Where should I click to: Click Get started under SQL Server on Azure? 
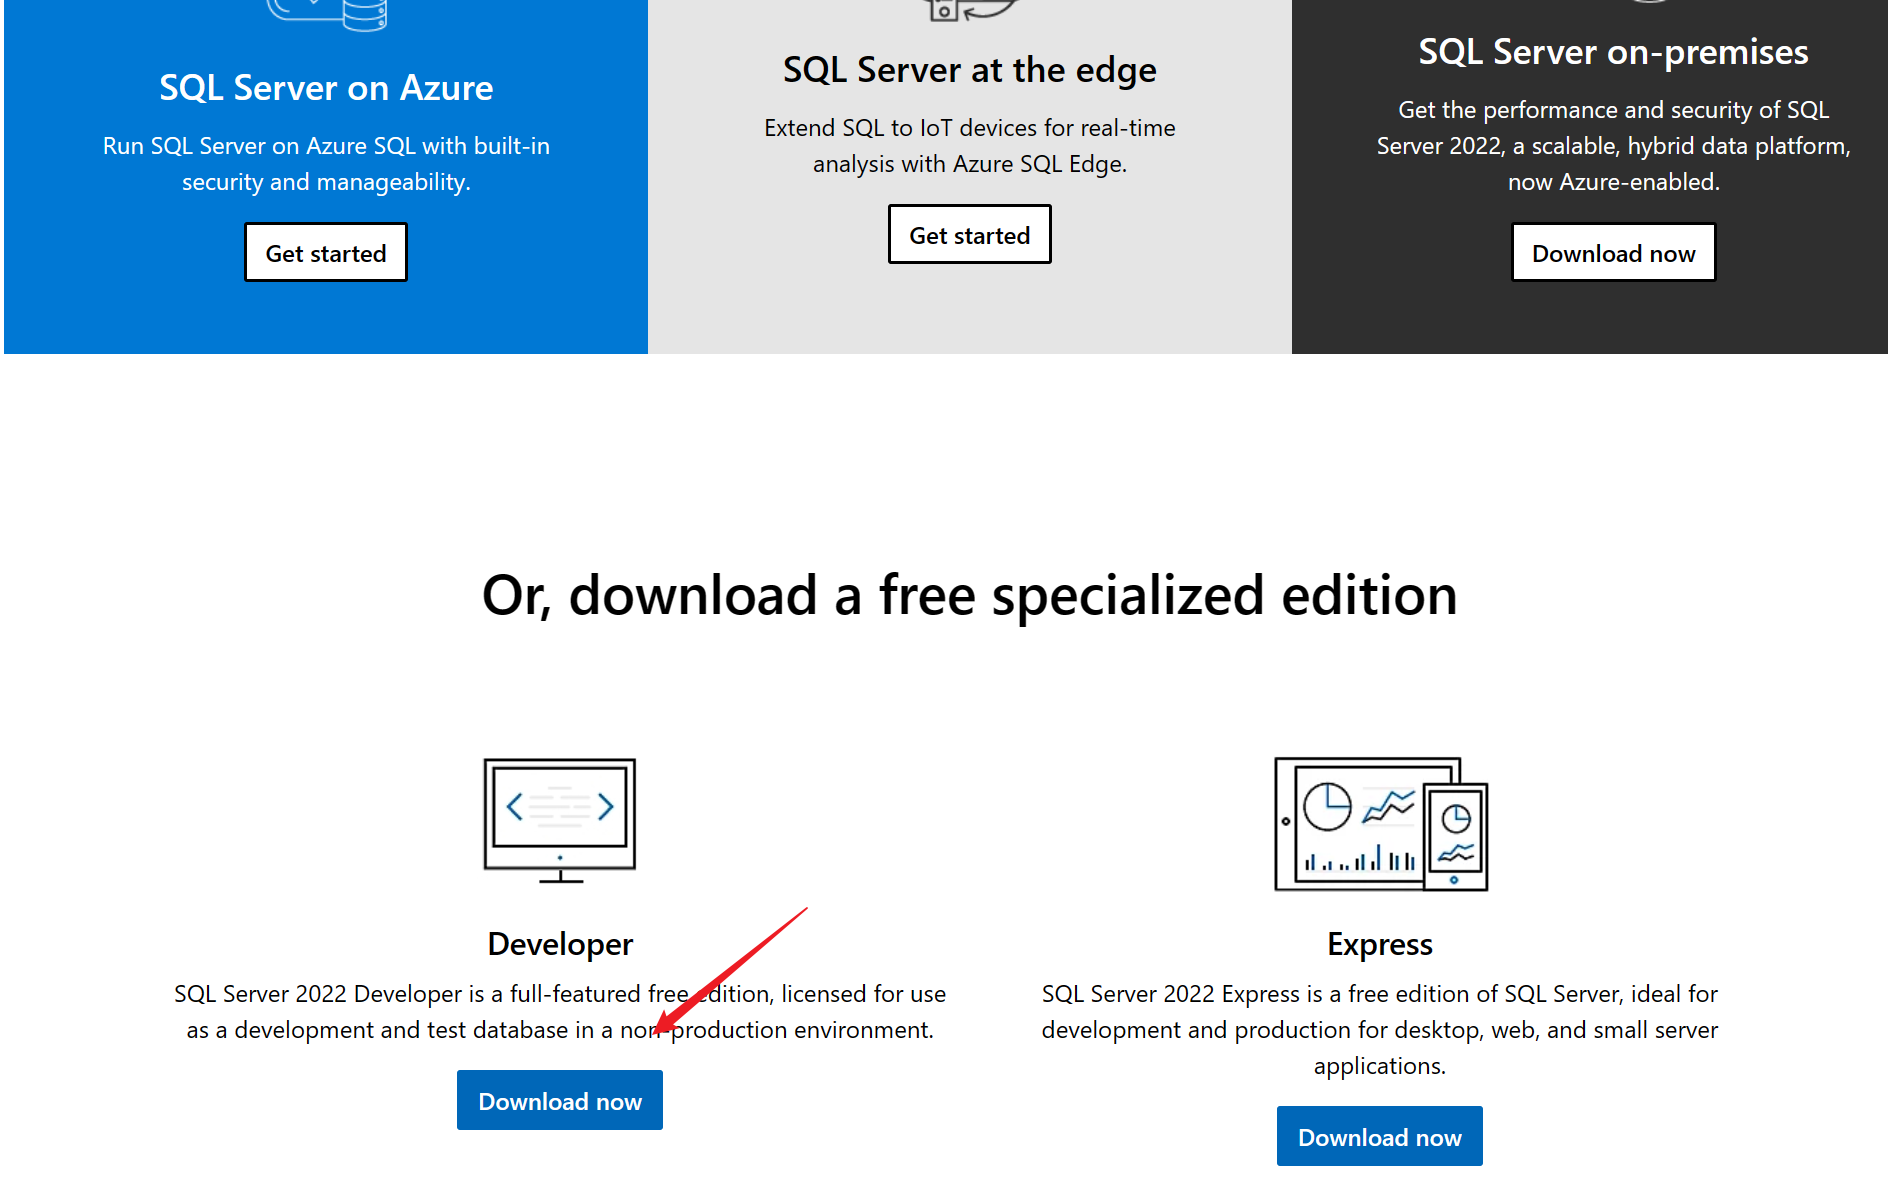coord(326,253)
